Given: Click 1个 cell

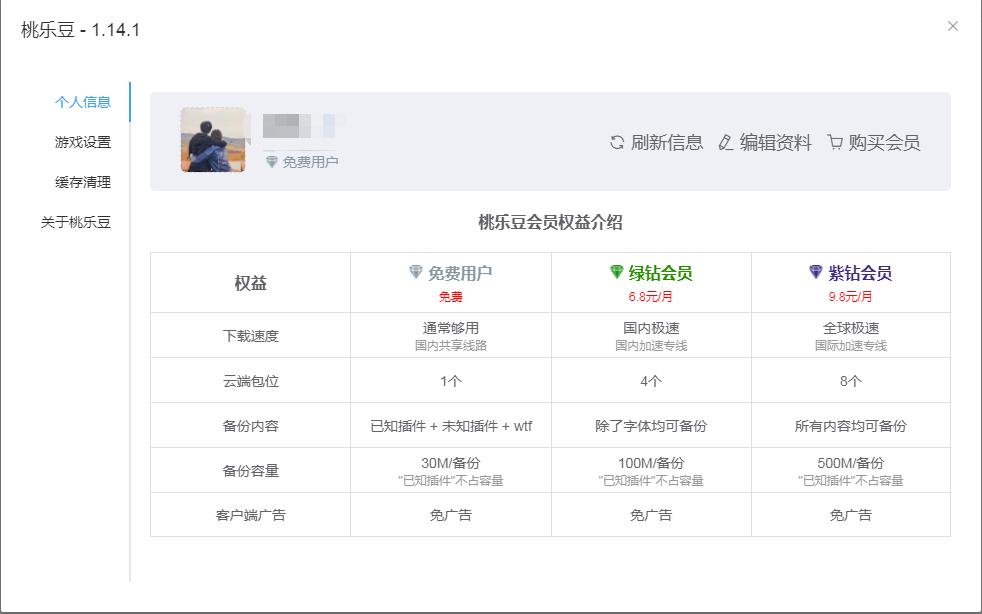Looking at the screenshot, I should tap(451, 381).
